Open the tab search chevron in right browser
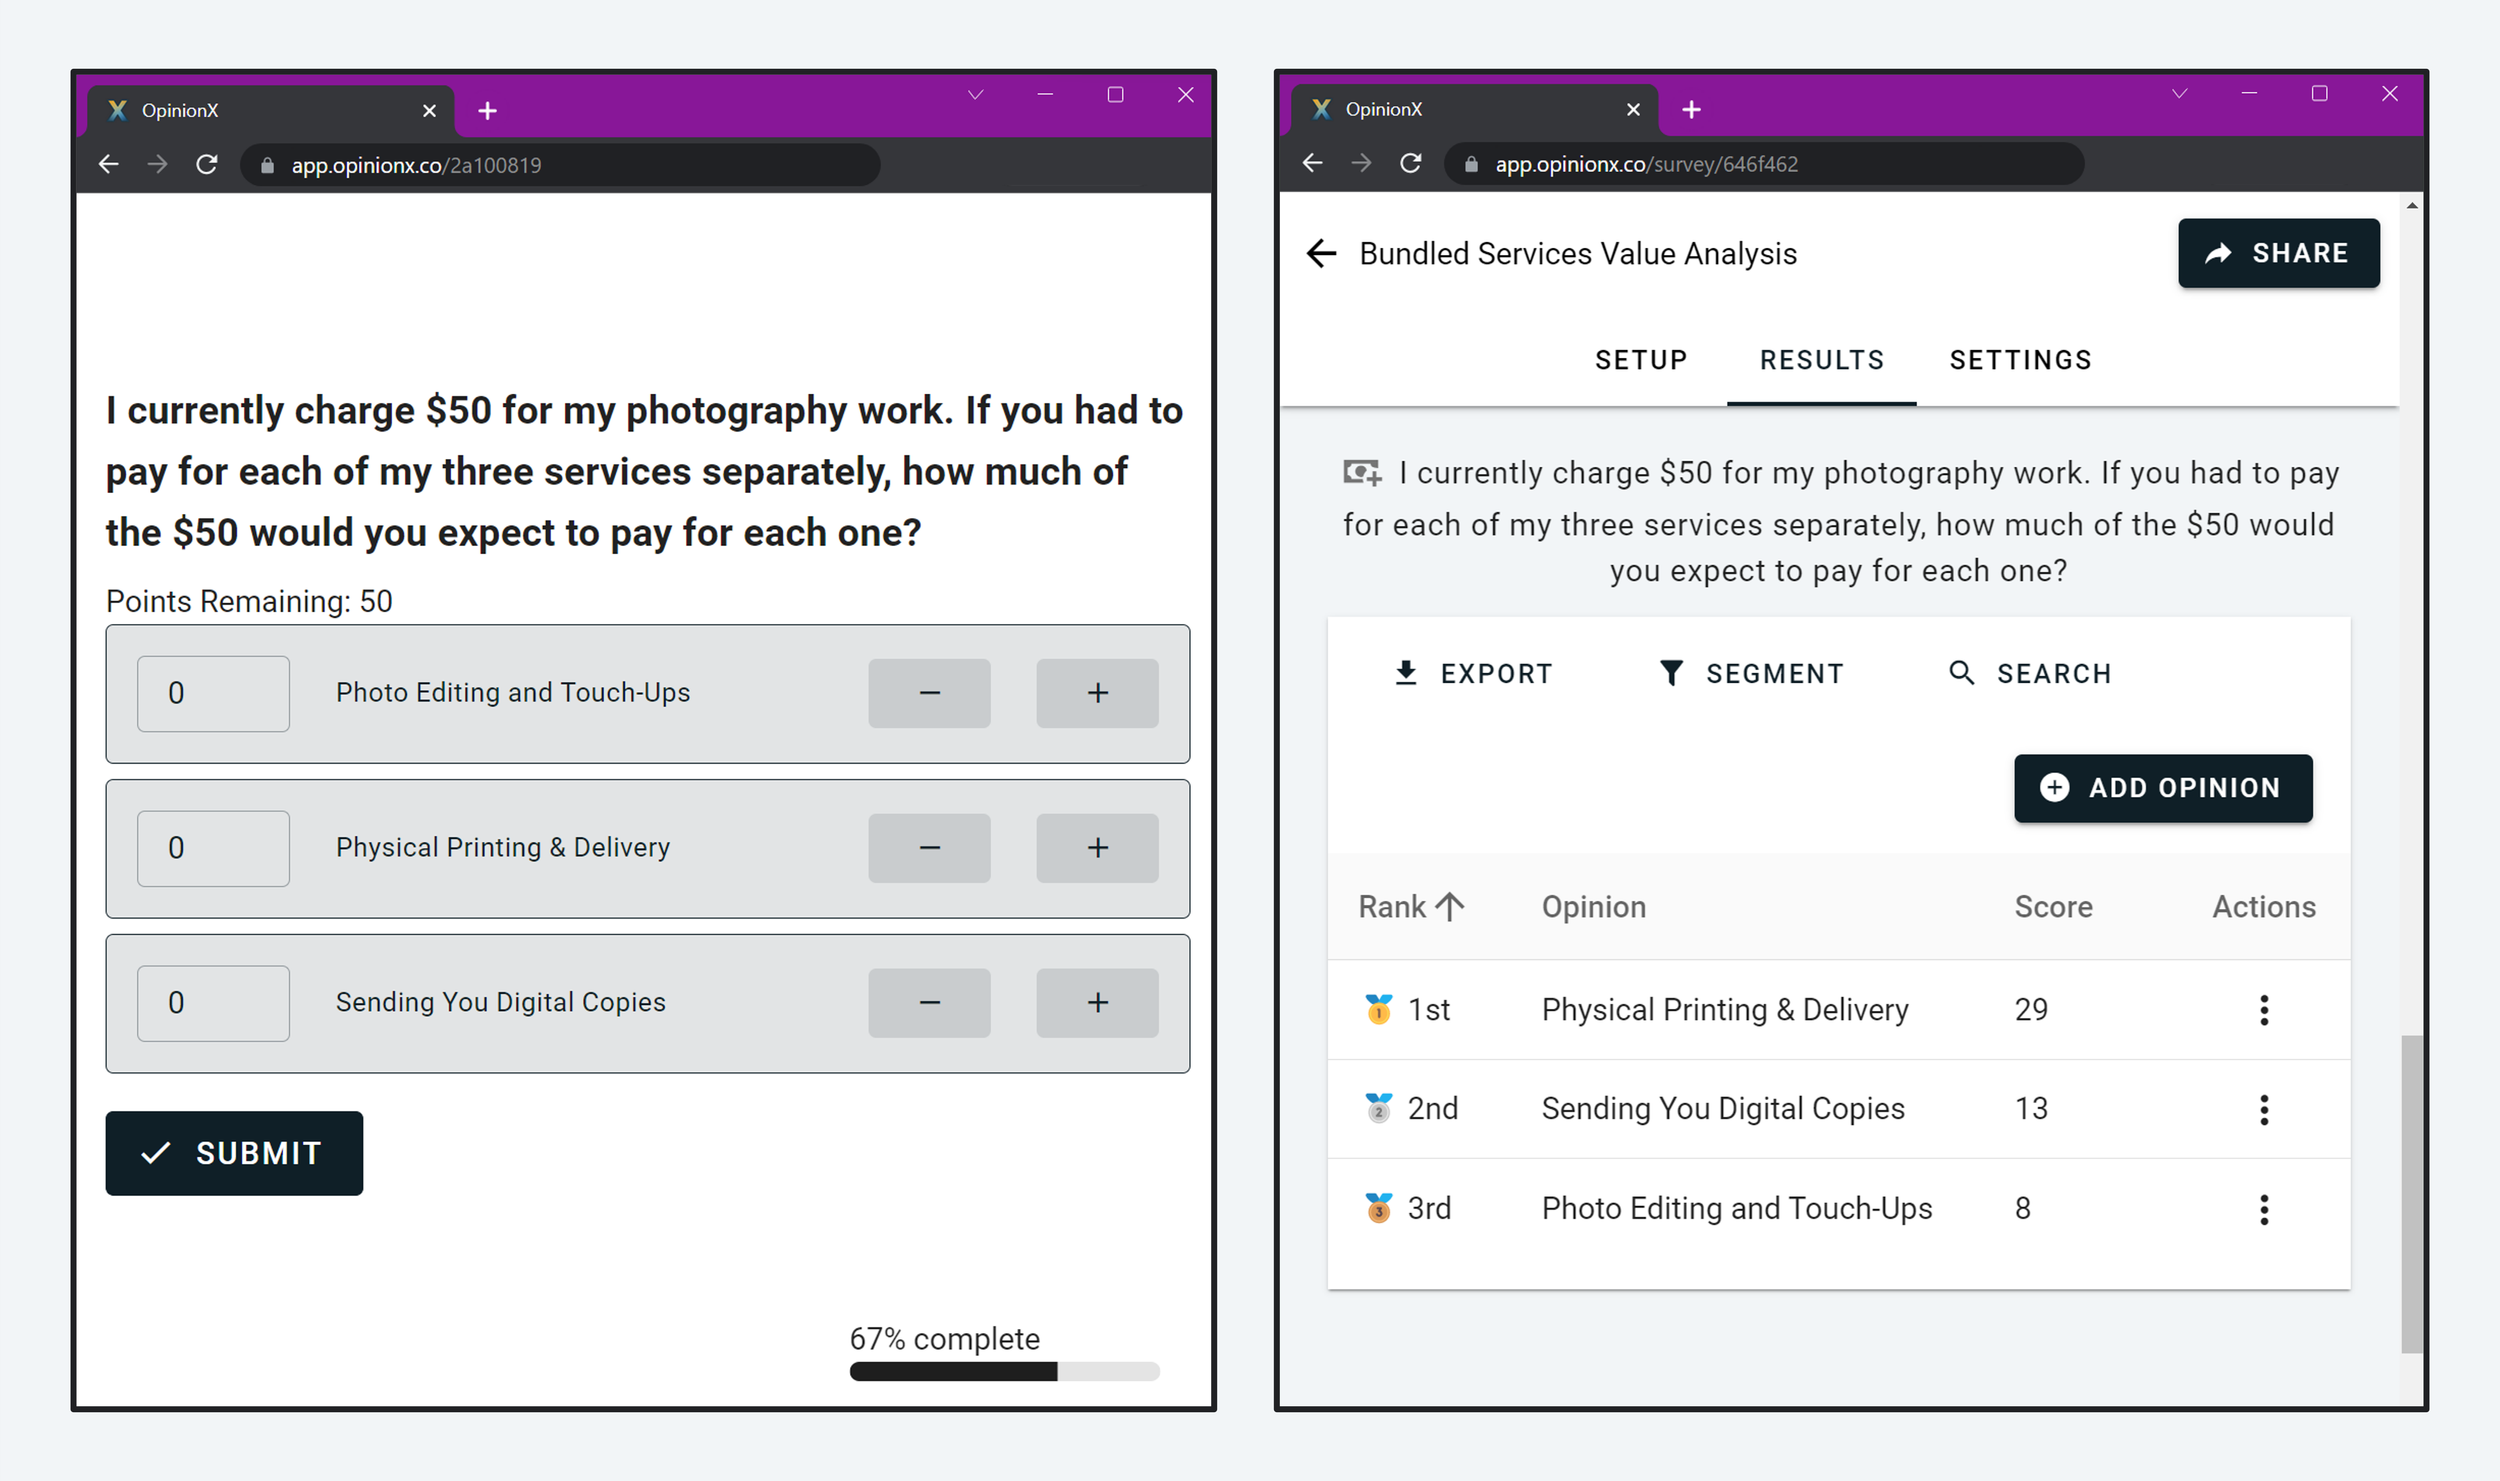The height and width of the screenshot is (1481, 2500). coord(2179,94)
